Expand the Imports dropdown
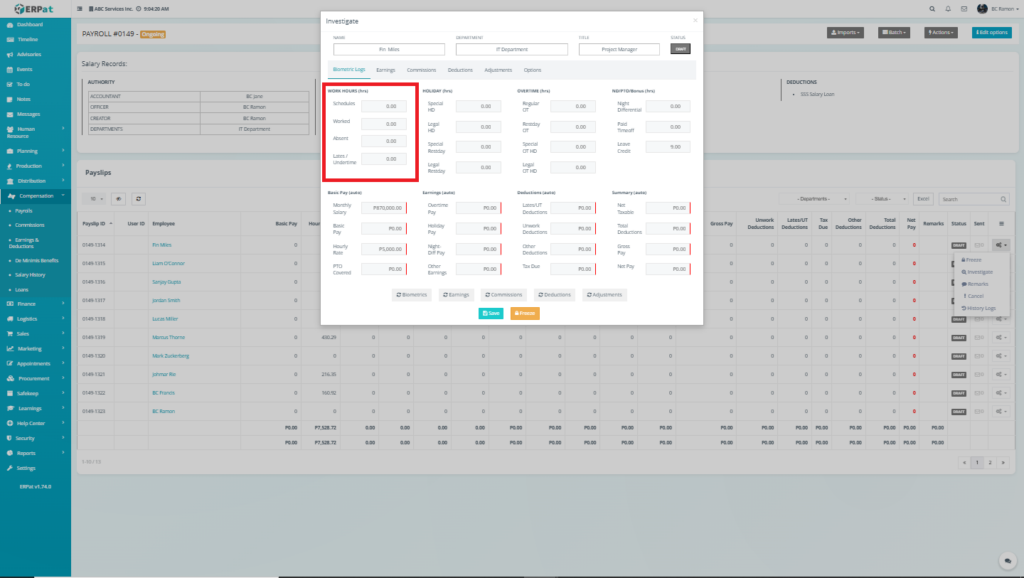 [x=845, y=32]
